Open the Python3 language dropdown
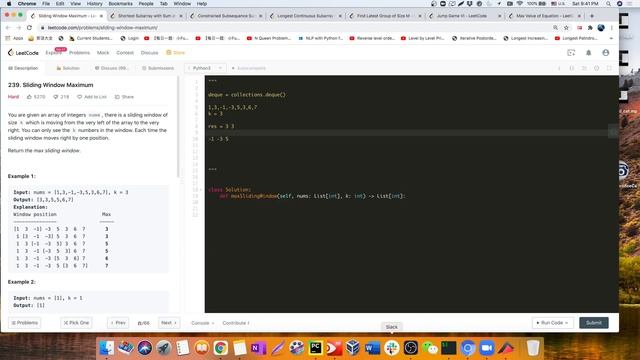Screen dimensions: 640x360 (x=205, y=68)
